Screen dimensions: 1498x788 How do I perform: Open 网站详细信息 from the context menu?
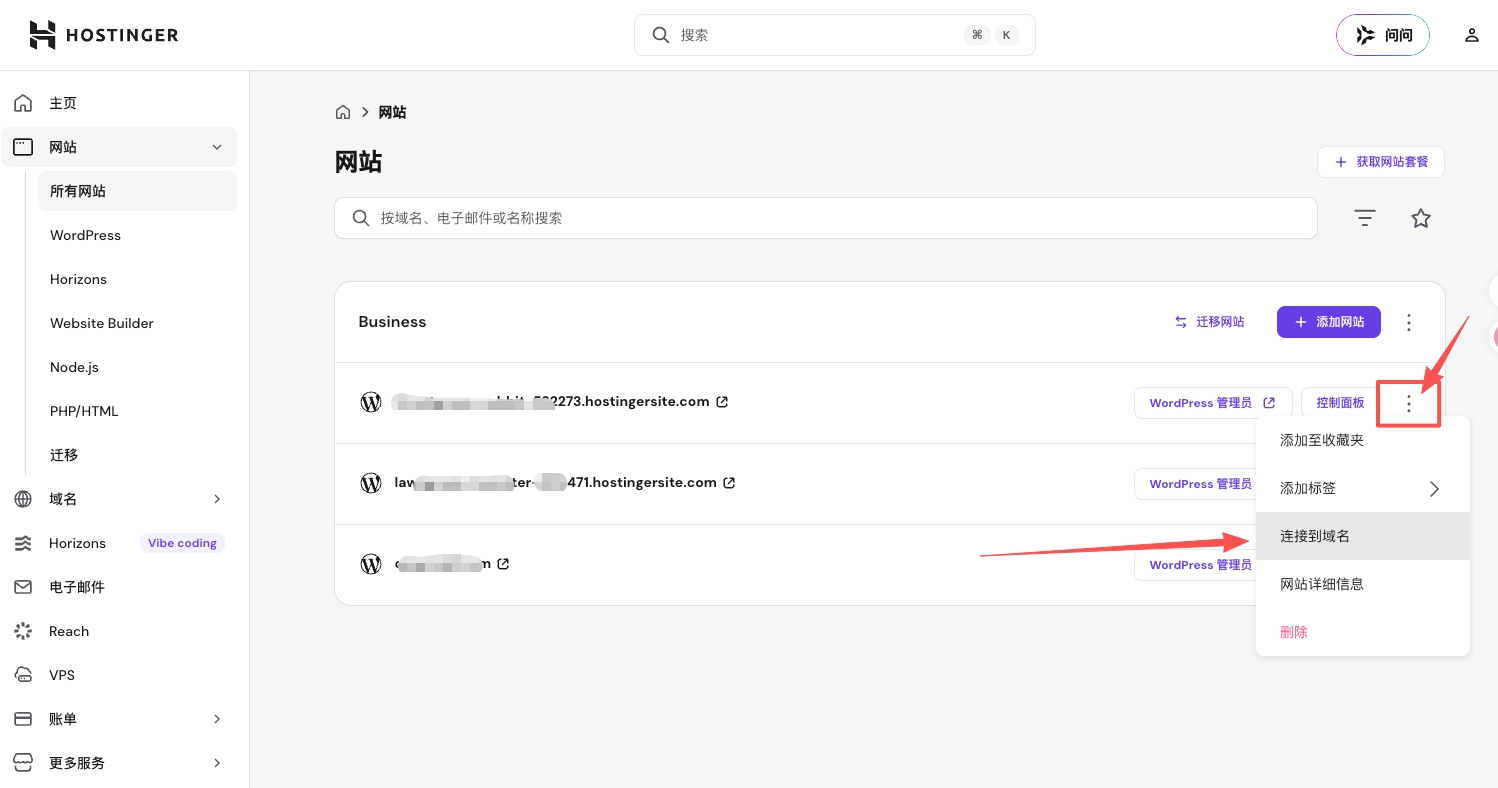click(x=1363, y=584)
